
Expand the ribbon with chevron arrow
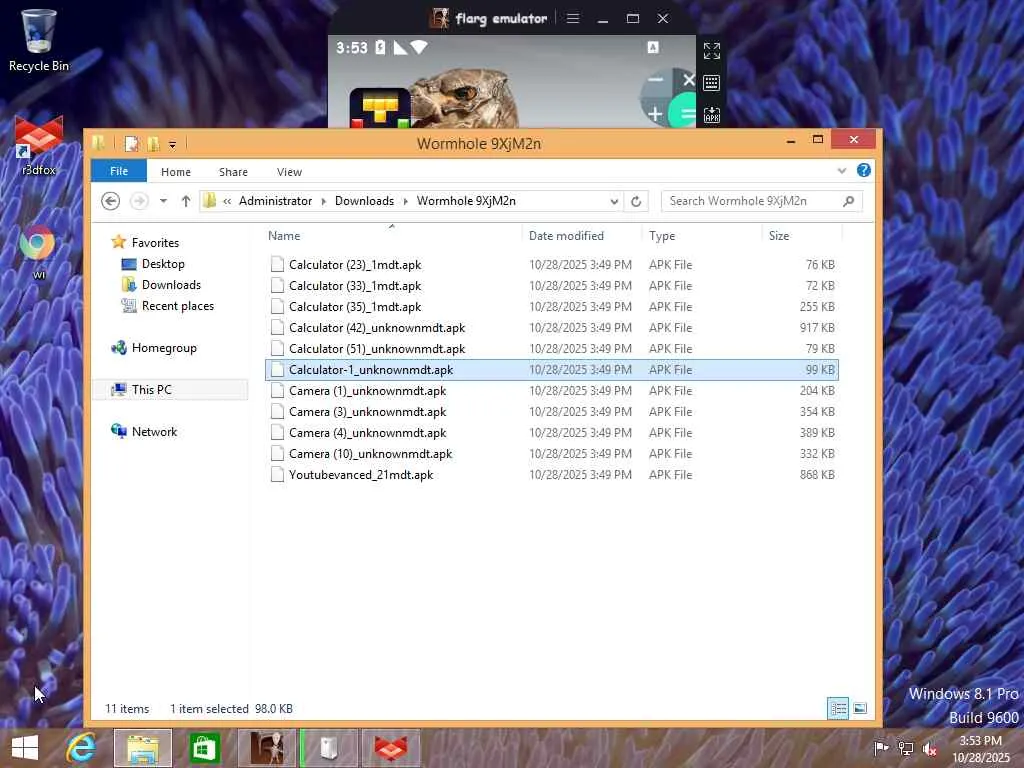842,171
